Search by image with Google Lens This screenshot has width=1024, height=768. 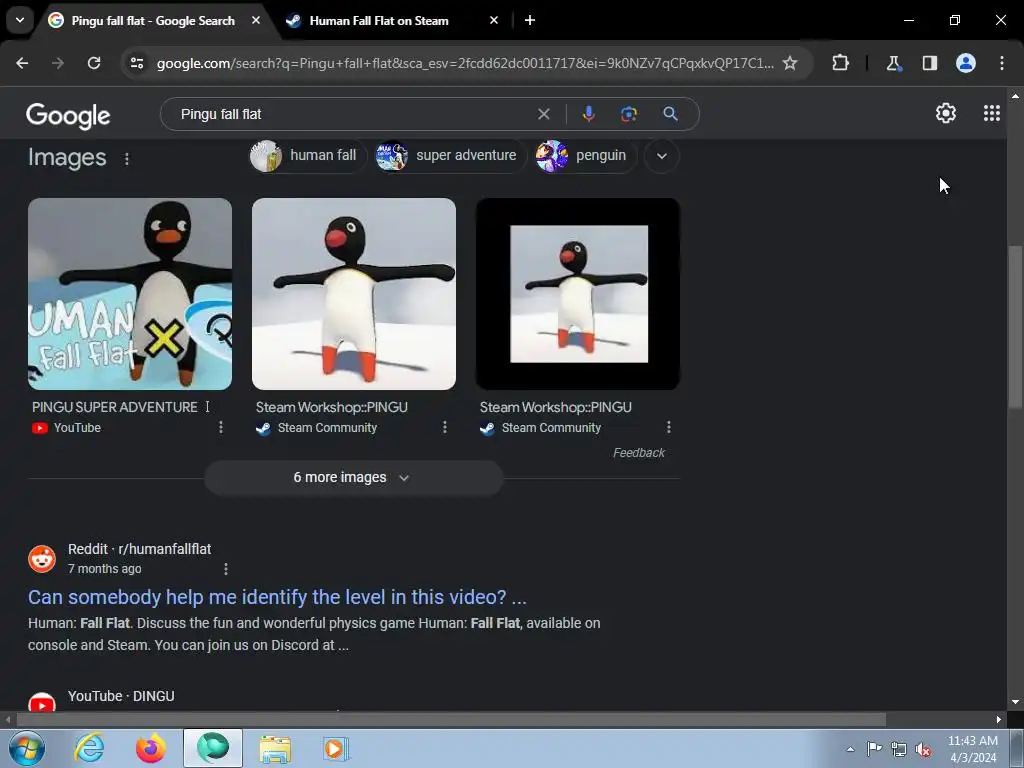point(628,114)
